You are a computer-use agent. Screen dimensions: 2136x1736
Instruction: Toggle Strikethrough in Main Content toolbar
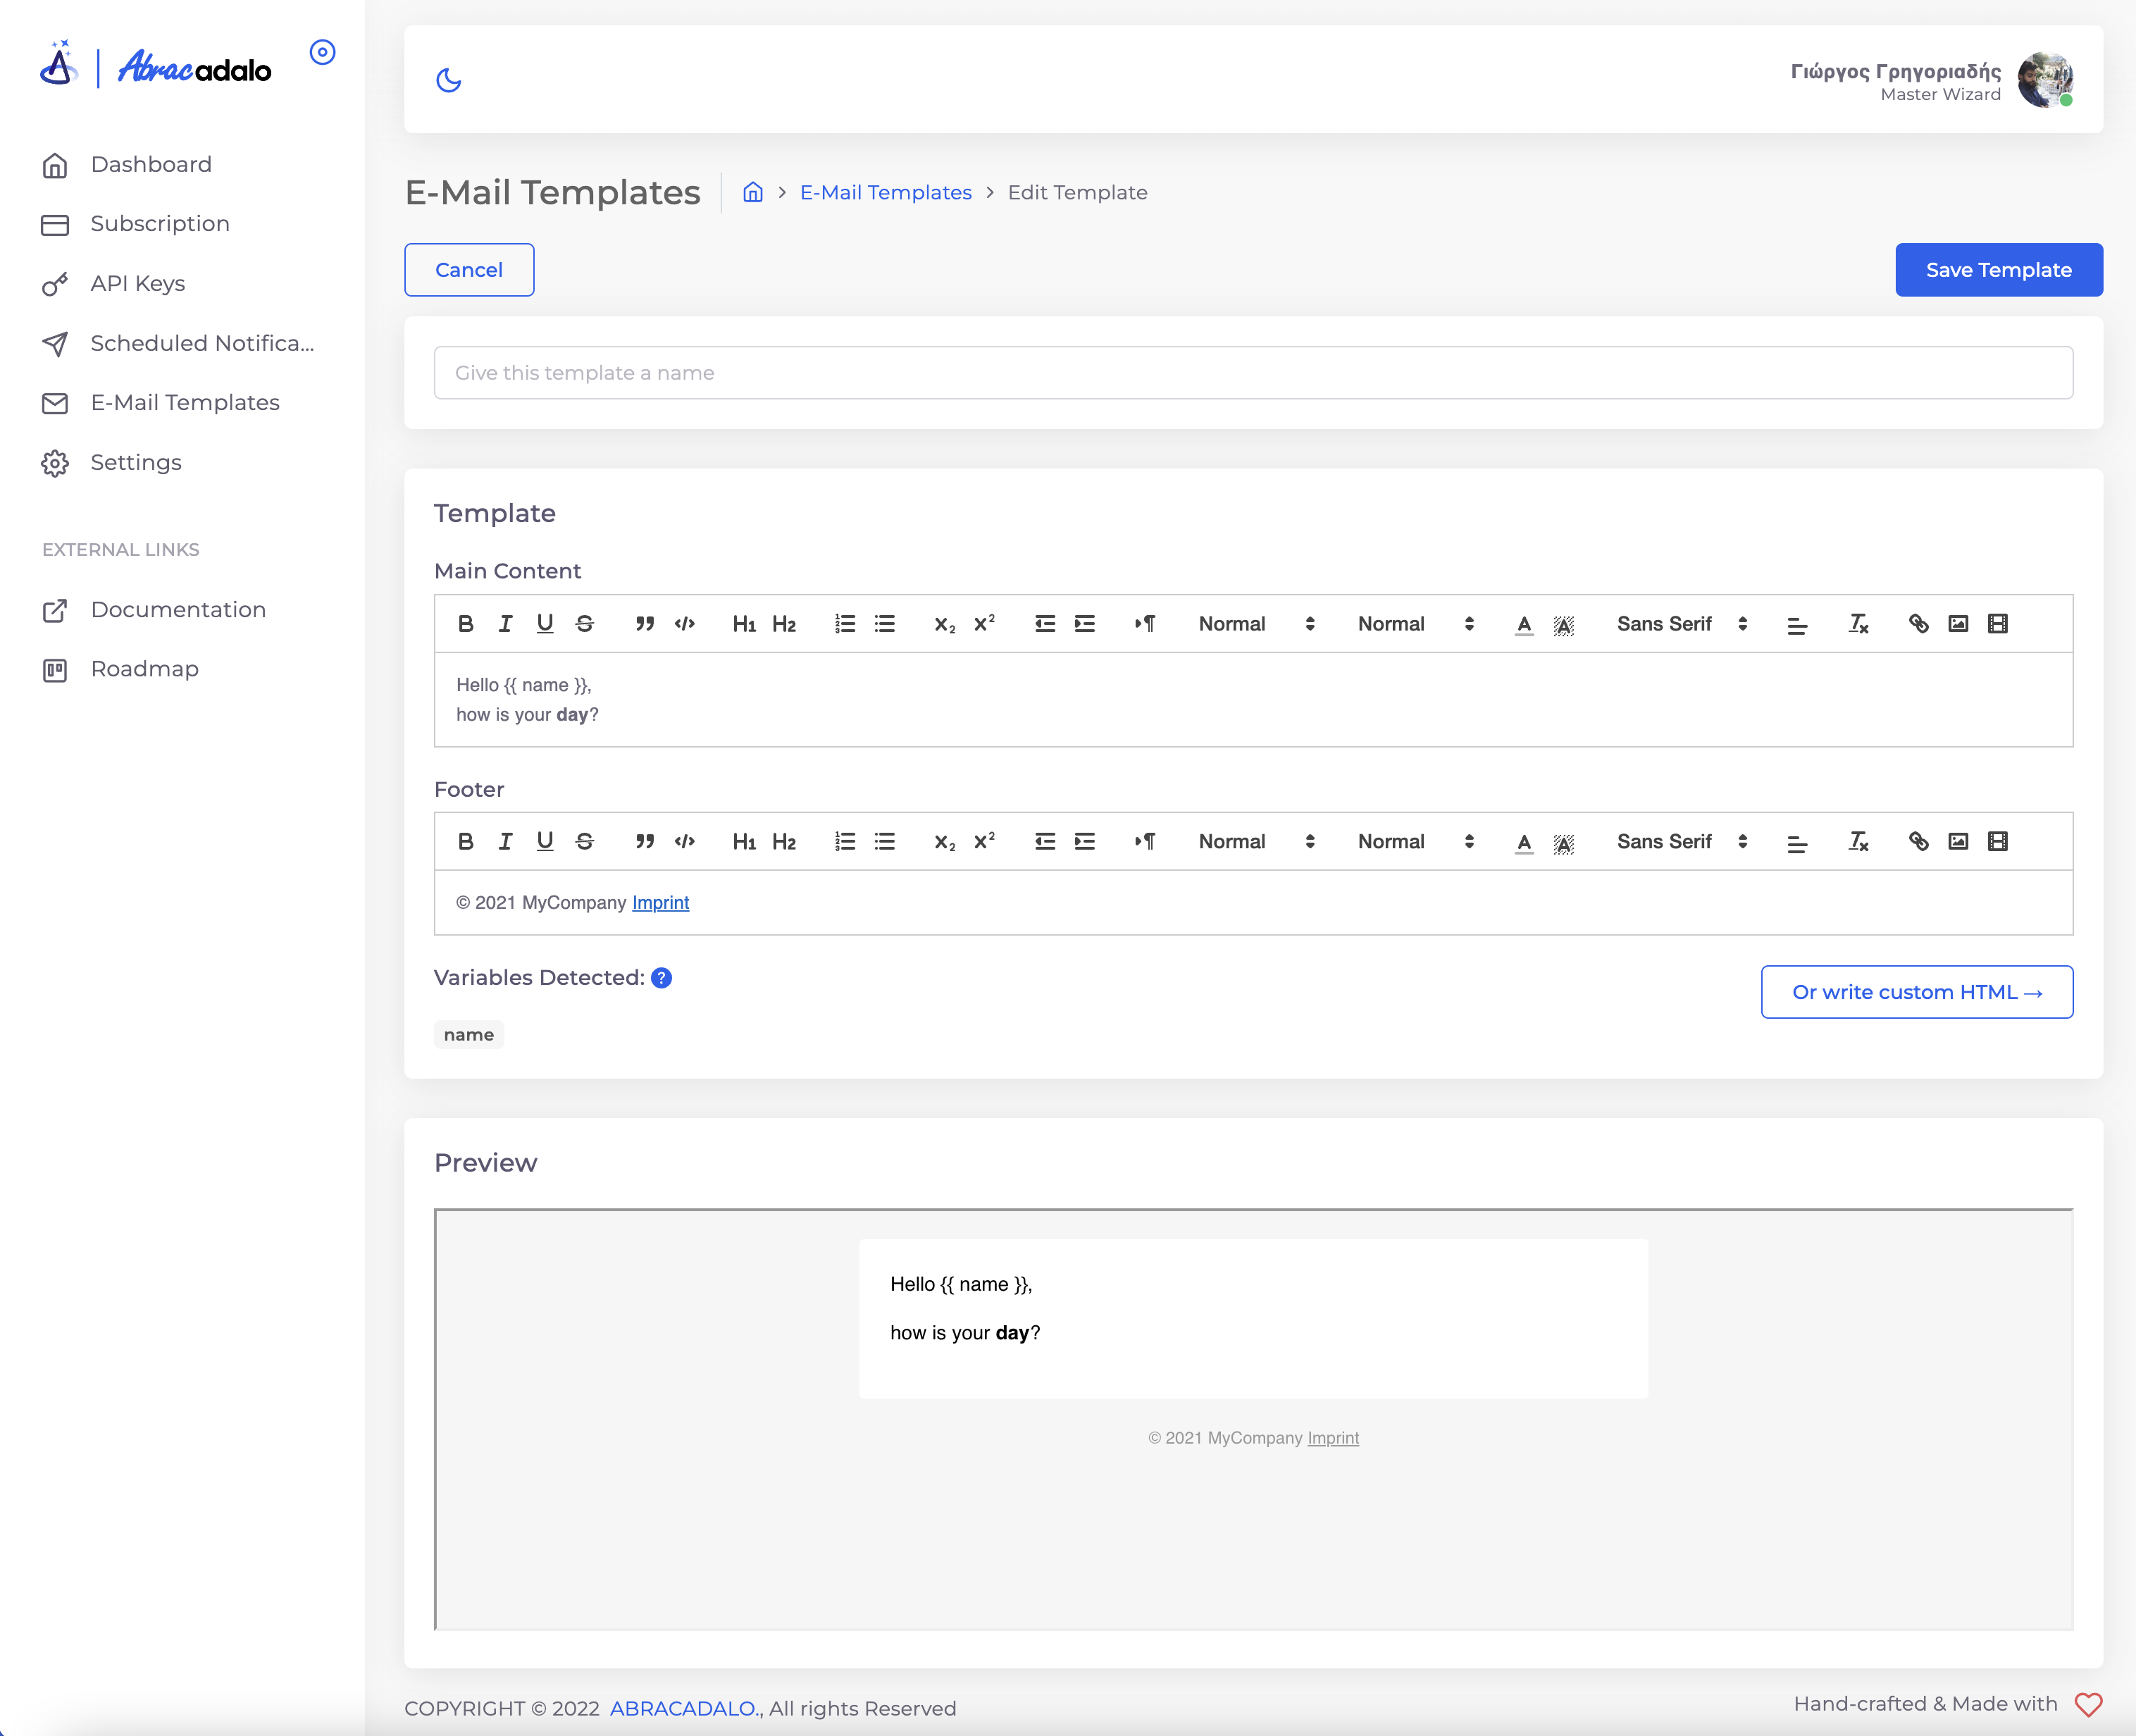click(585, 624)
